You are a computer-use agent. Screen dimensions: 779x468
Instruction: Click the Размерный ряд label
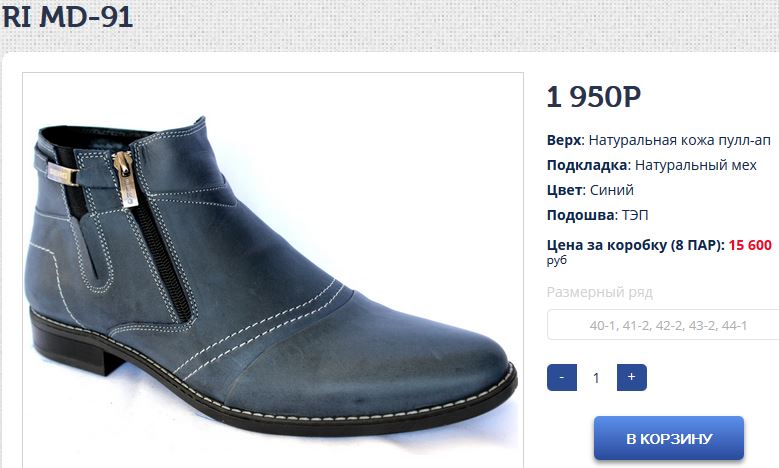pyautogui.click(x=600, y=292)
